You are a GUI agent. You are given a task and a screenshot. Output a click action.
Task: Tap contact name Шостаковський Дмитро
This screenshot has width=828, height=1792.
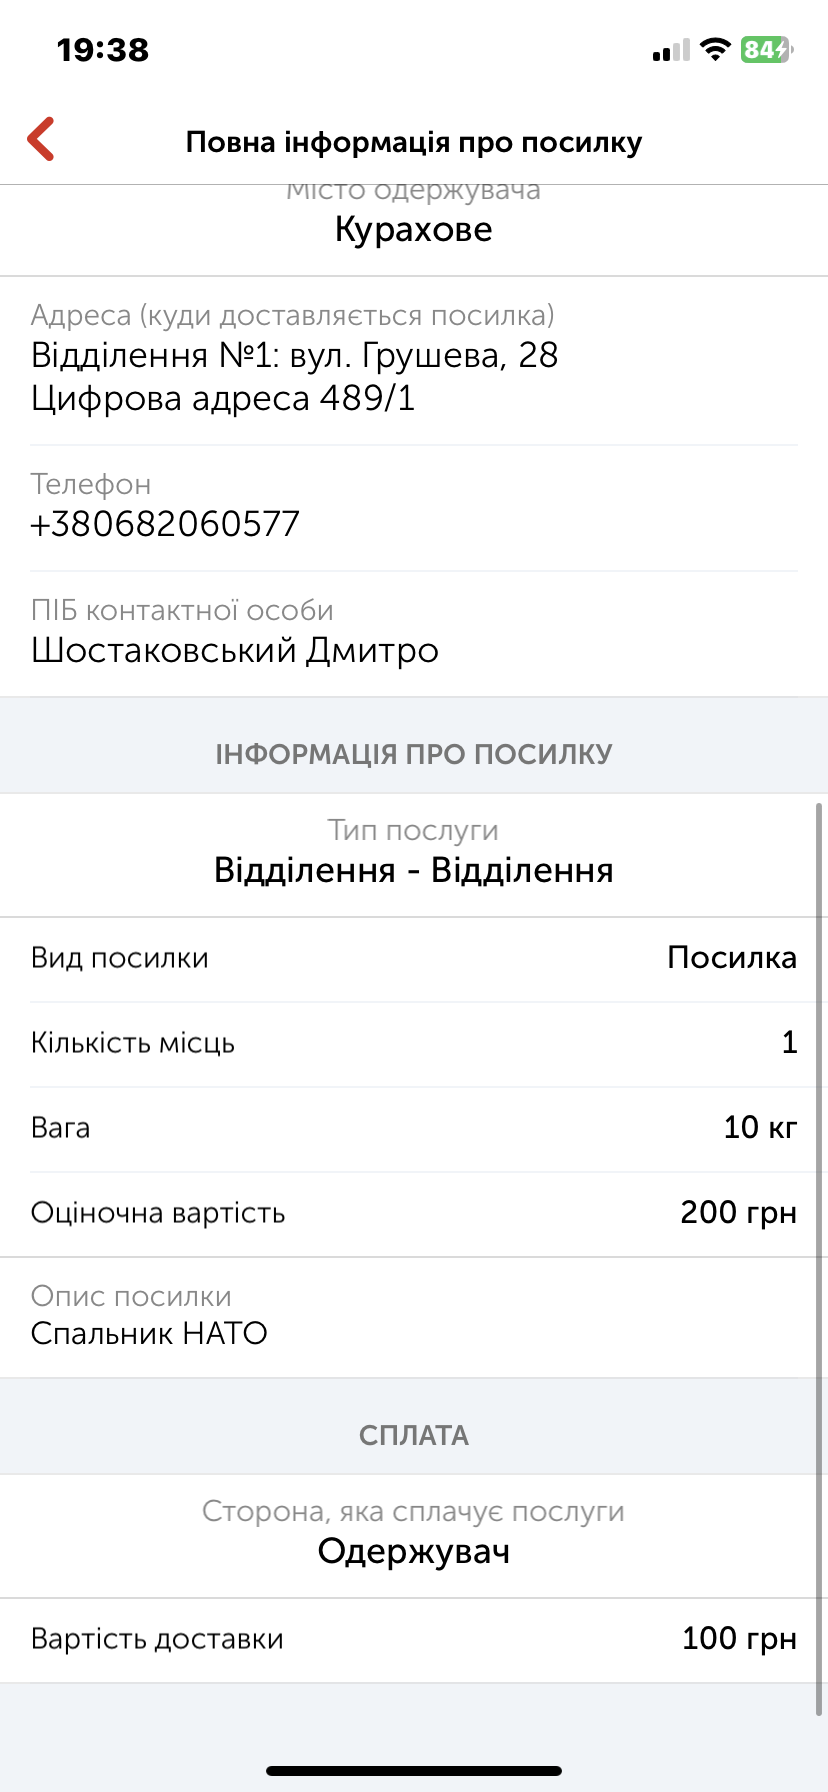pyautogui.click(x=235, y=650)
